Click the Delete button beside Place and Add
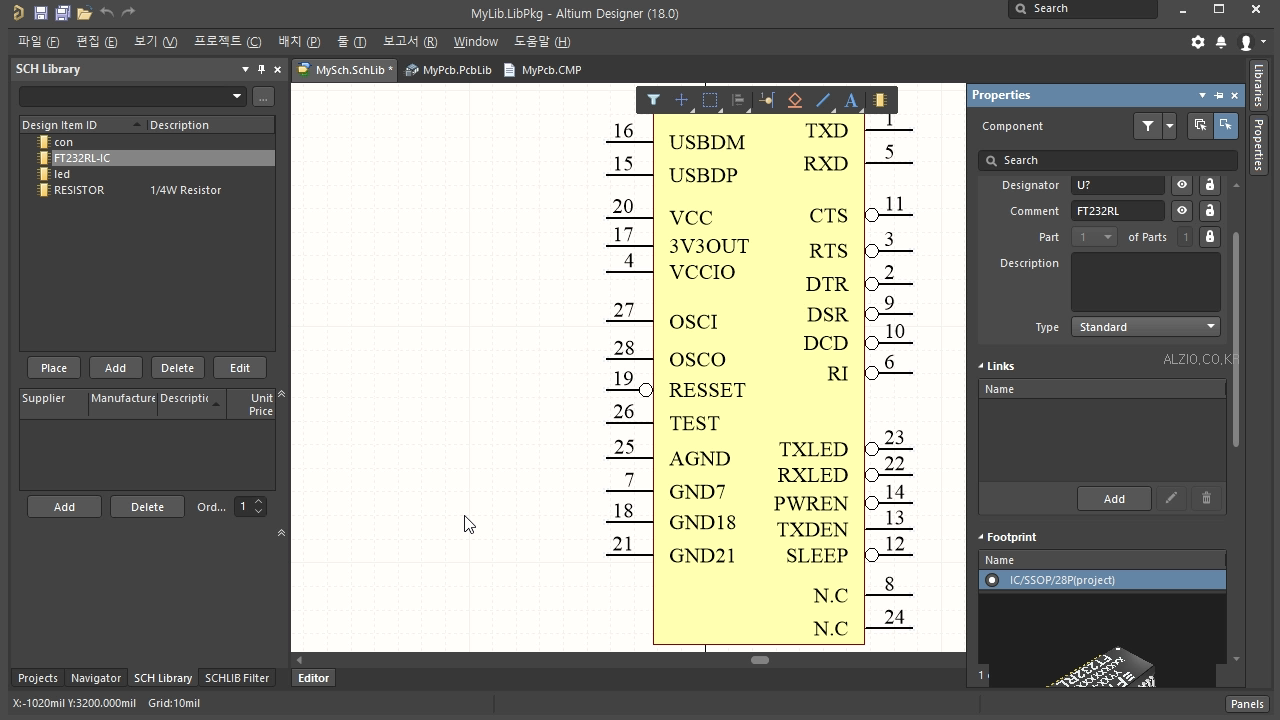This screenshot has height=720, width=1280. click(x=177, y=368)
